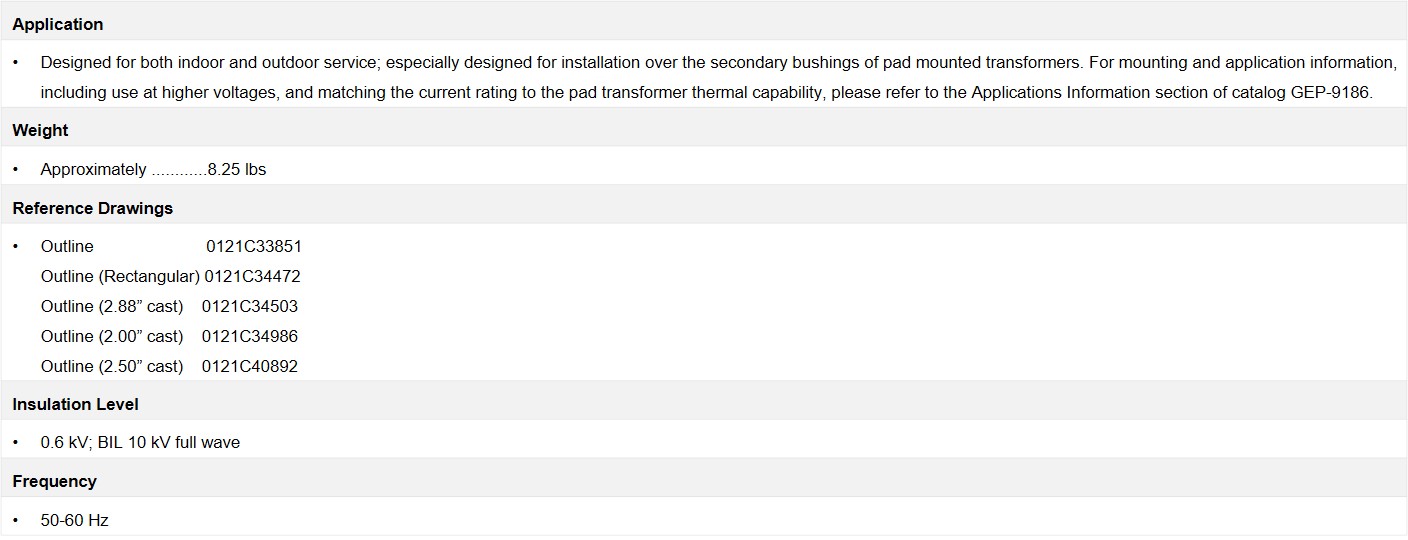Click drawing number 0121C33851
Screen dimensions: 1408x540
point(254,246)
